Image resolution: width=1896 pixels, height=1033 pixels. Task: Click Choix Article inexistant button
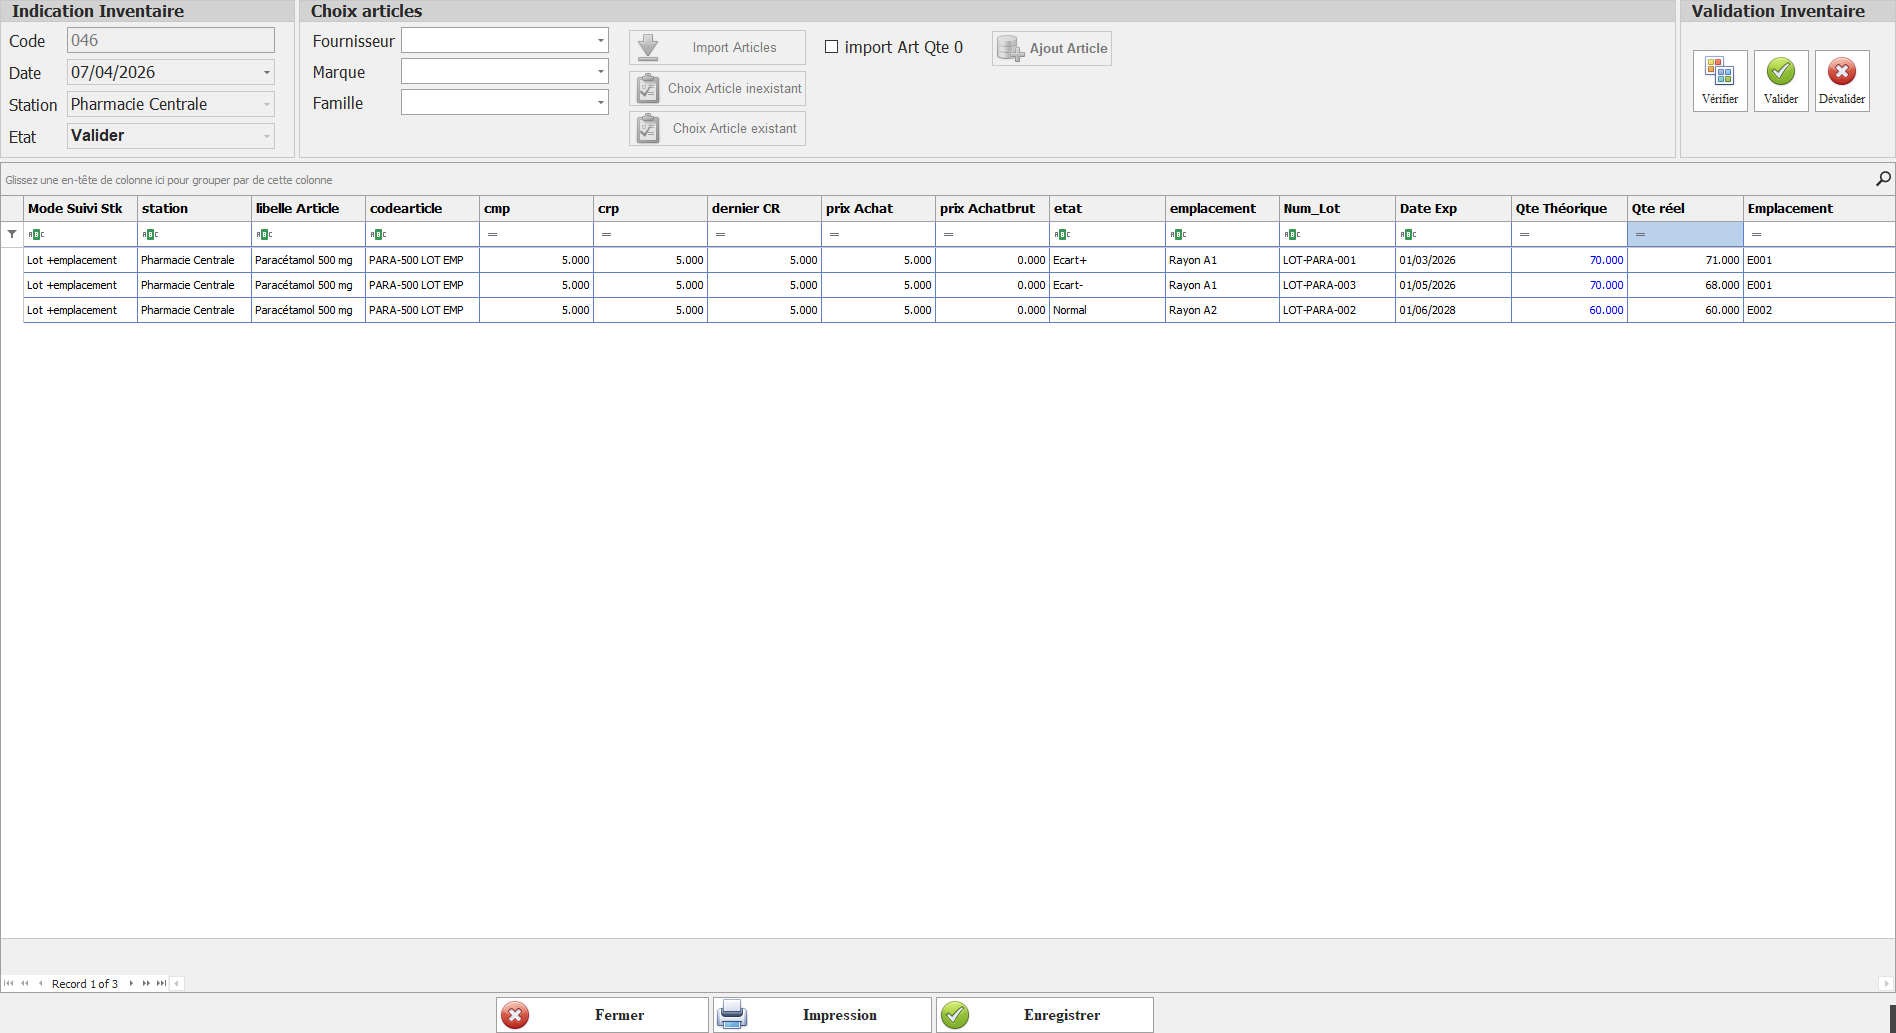pyautogui.click(x=717, y=88)
